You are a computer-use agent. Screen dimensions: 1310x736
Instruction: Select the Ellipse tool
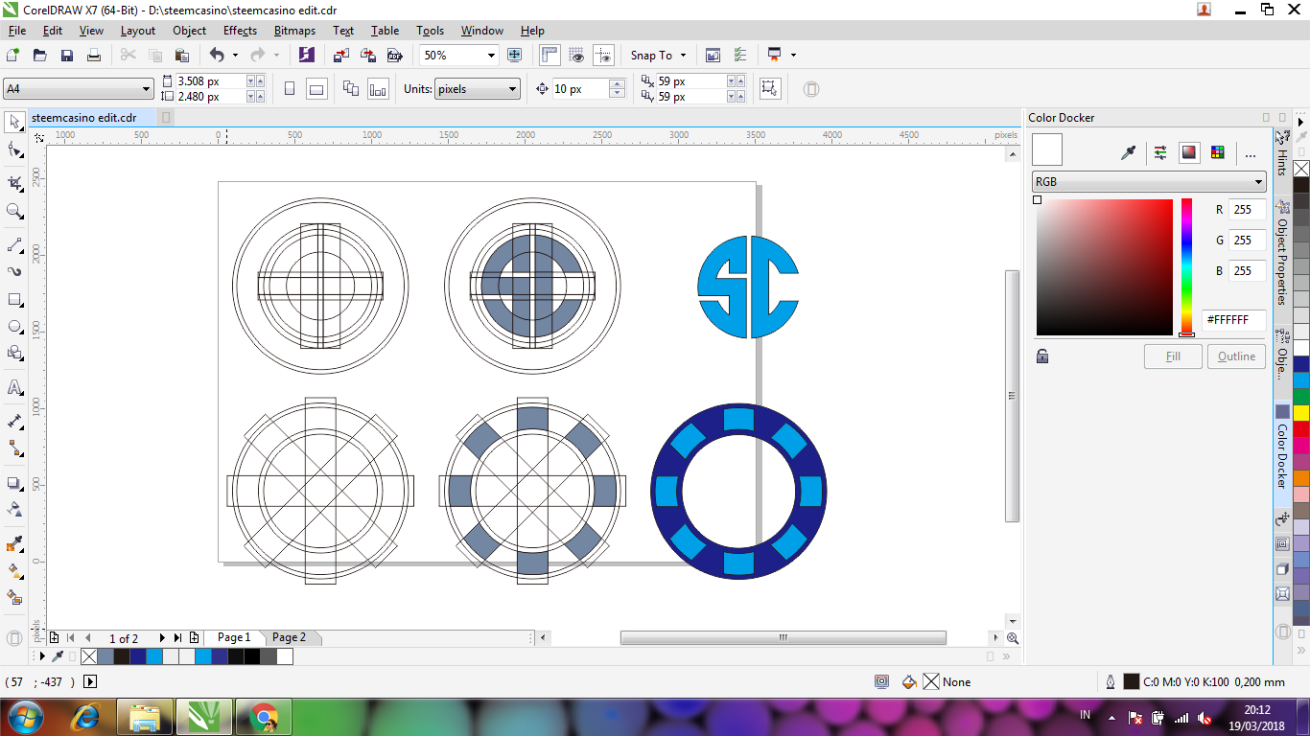(15, 327)
